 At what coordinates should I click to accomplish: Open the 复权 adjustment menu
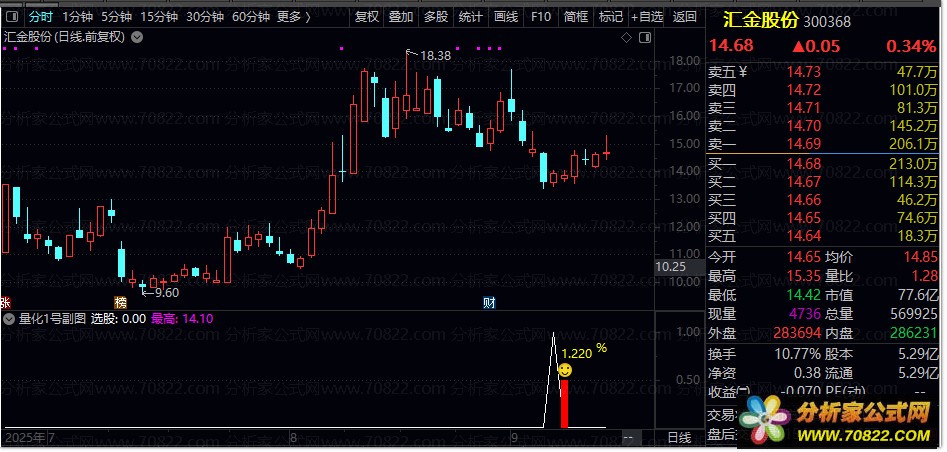[367, 17]
